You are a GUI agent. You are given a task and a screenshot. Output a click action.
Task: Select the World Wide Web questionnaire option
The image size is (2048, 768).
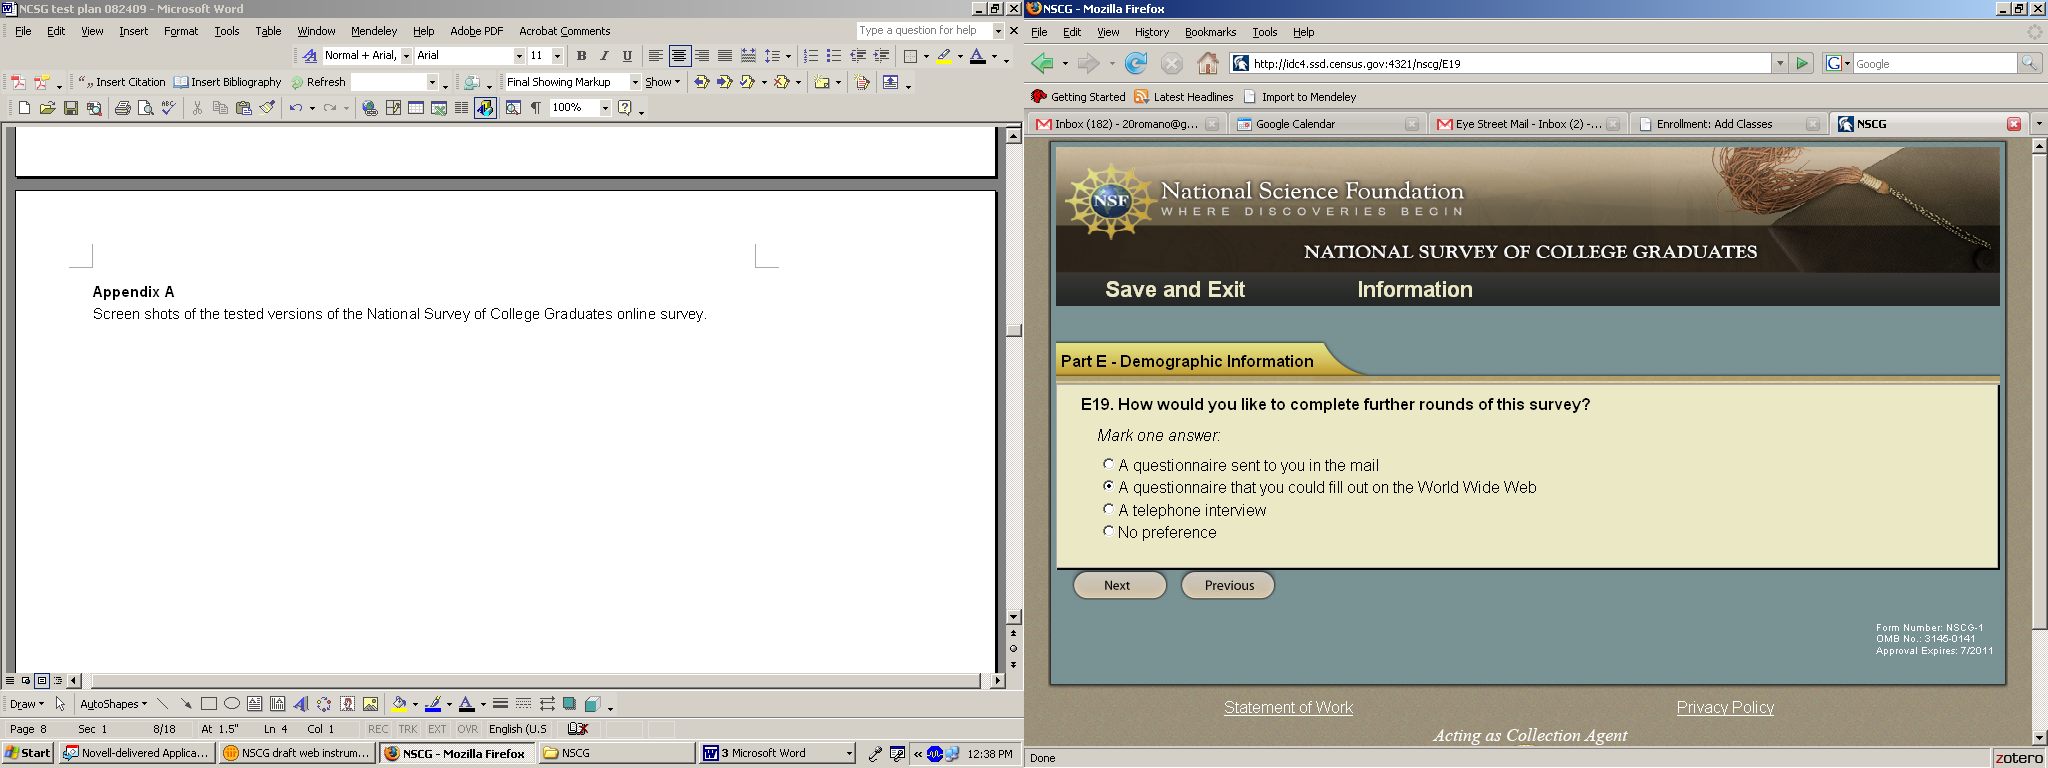tap(1108, 486)
